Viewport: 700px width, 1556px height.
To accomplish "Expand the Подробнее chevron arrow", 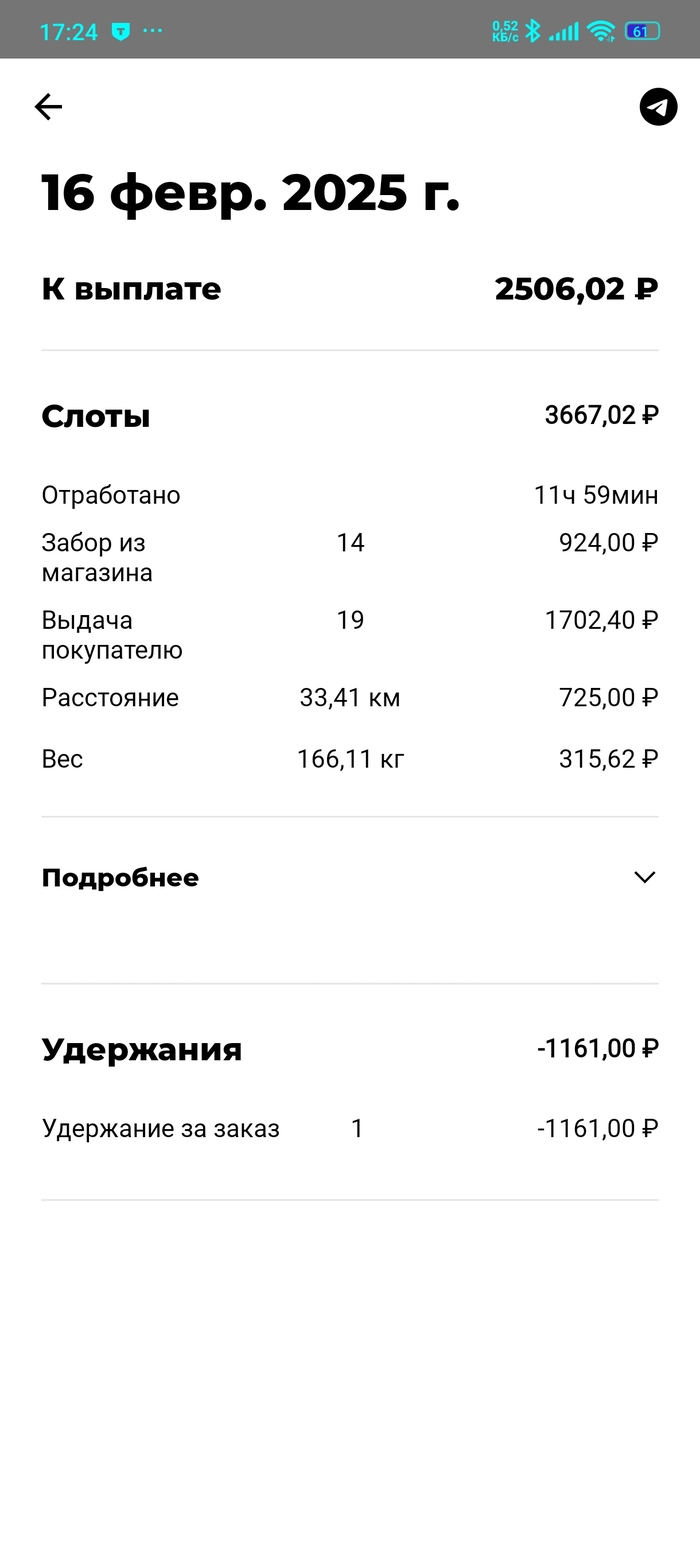I will [644, 877].
